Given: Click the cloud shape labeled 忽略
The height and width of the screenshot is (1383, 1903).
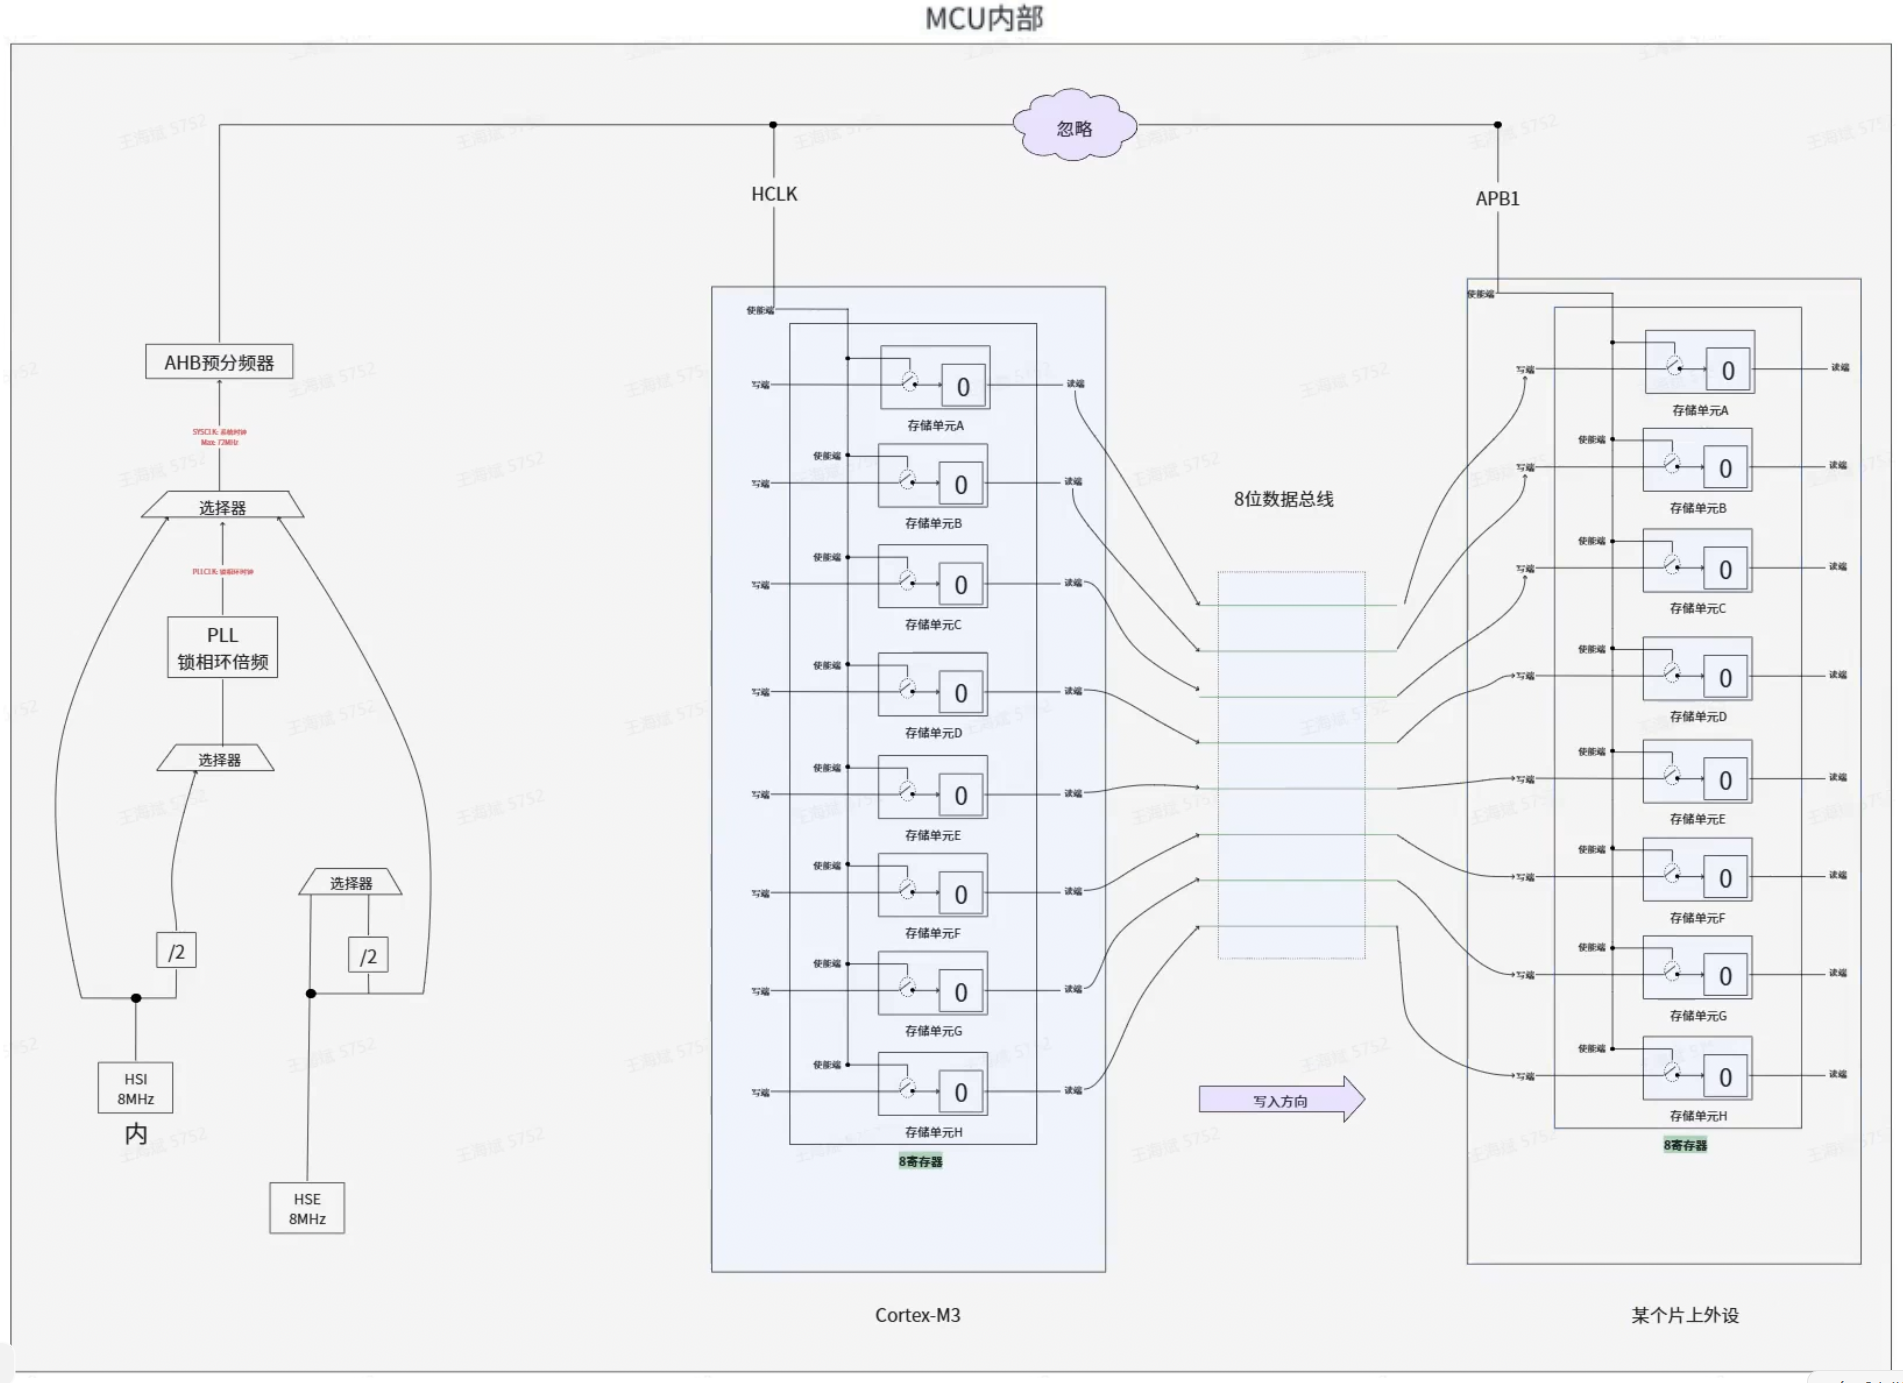Looking at the screenshot, I should click(x=1075, y=126).
